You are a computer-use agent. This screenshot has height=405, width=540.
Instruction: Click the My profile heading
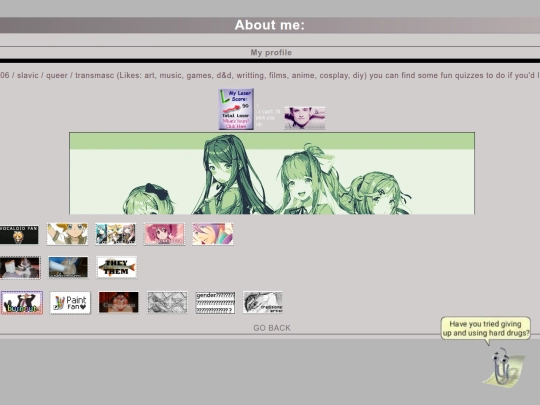pyautogui.click(x=271, y=53)
